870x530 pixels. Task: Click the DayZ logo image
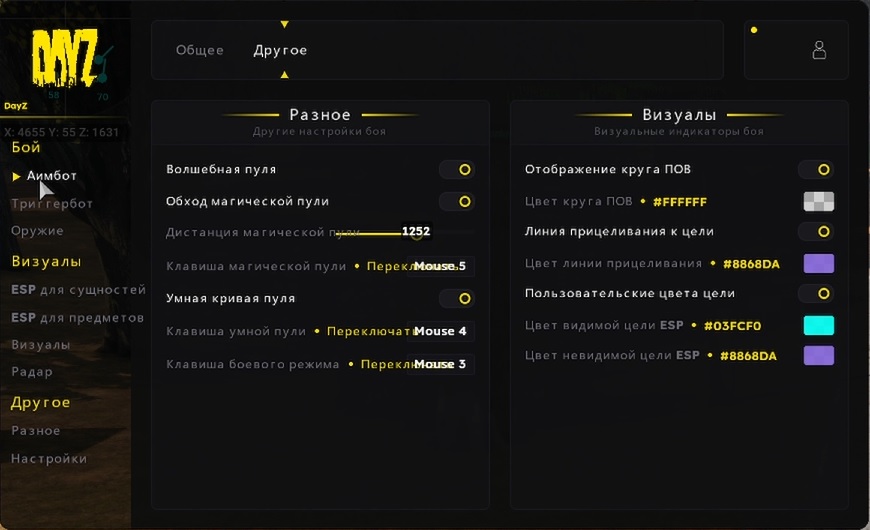(x=66, y=62)
